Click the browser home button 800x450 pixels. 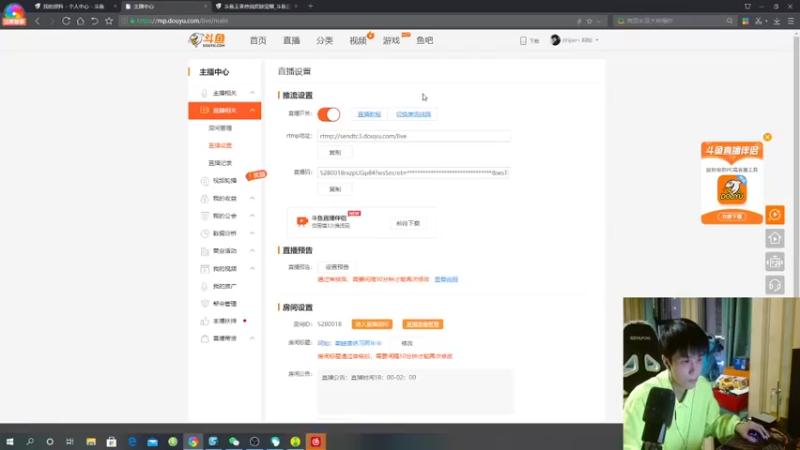tap(80, 21)
